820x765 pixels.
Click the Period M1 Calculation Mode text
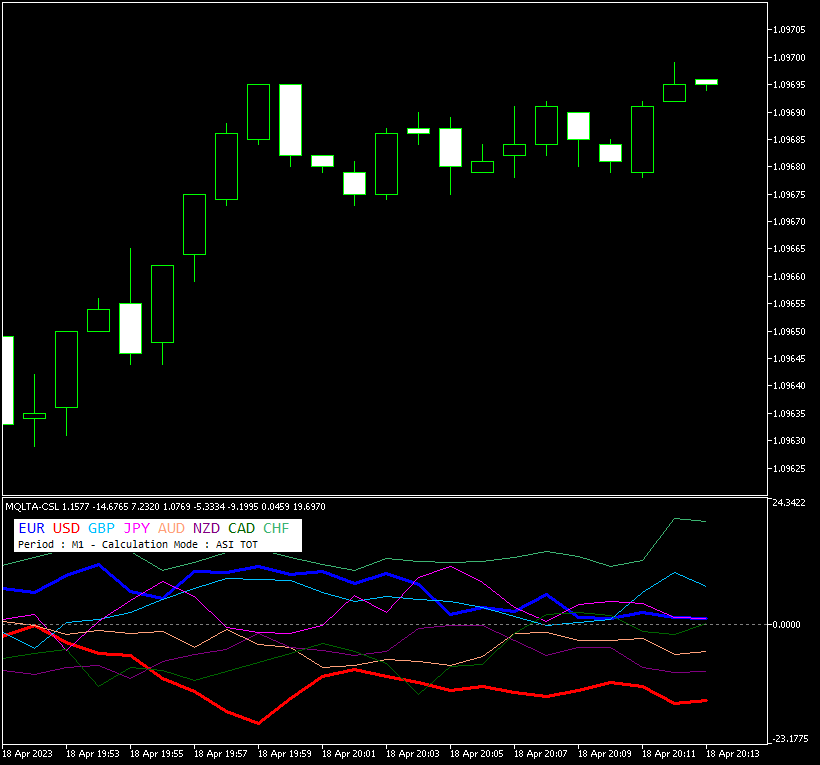point(137,544)
